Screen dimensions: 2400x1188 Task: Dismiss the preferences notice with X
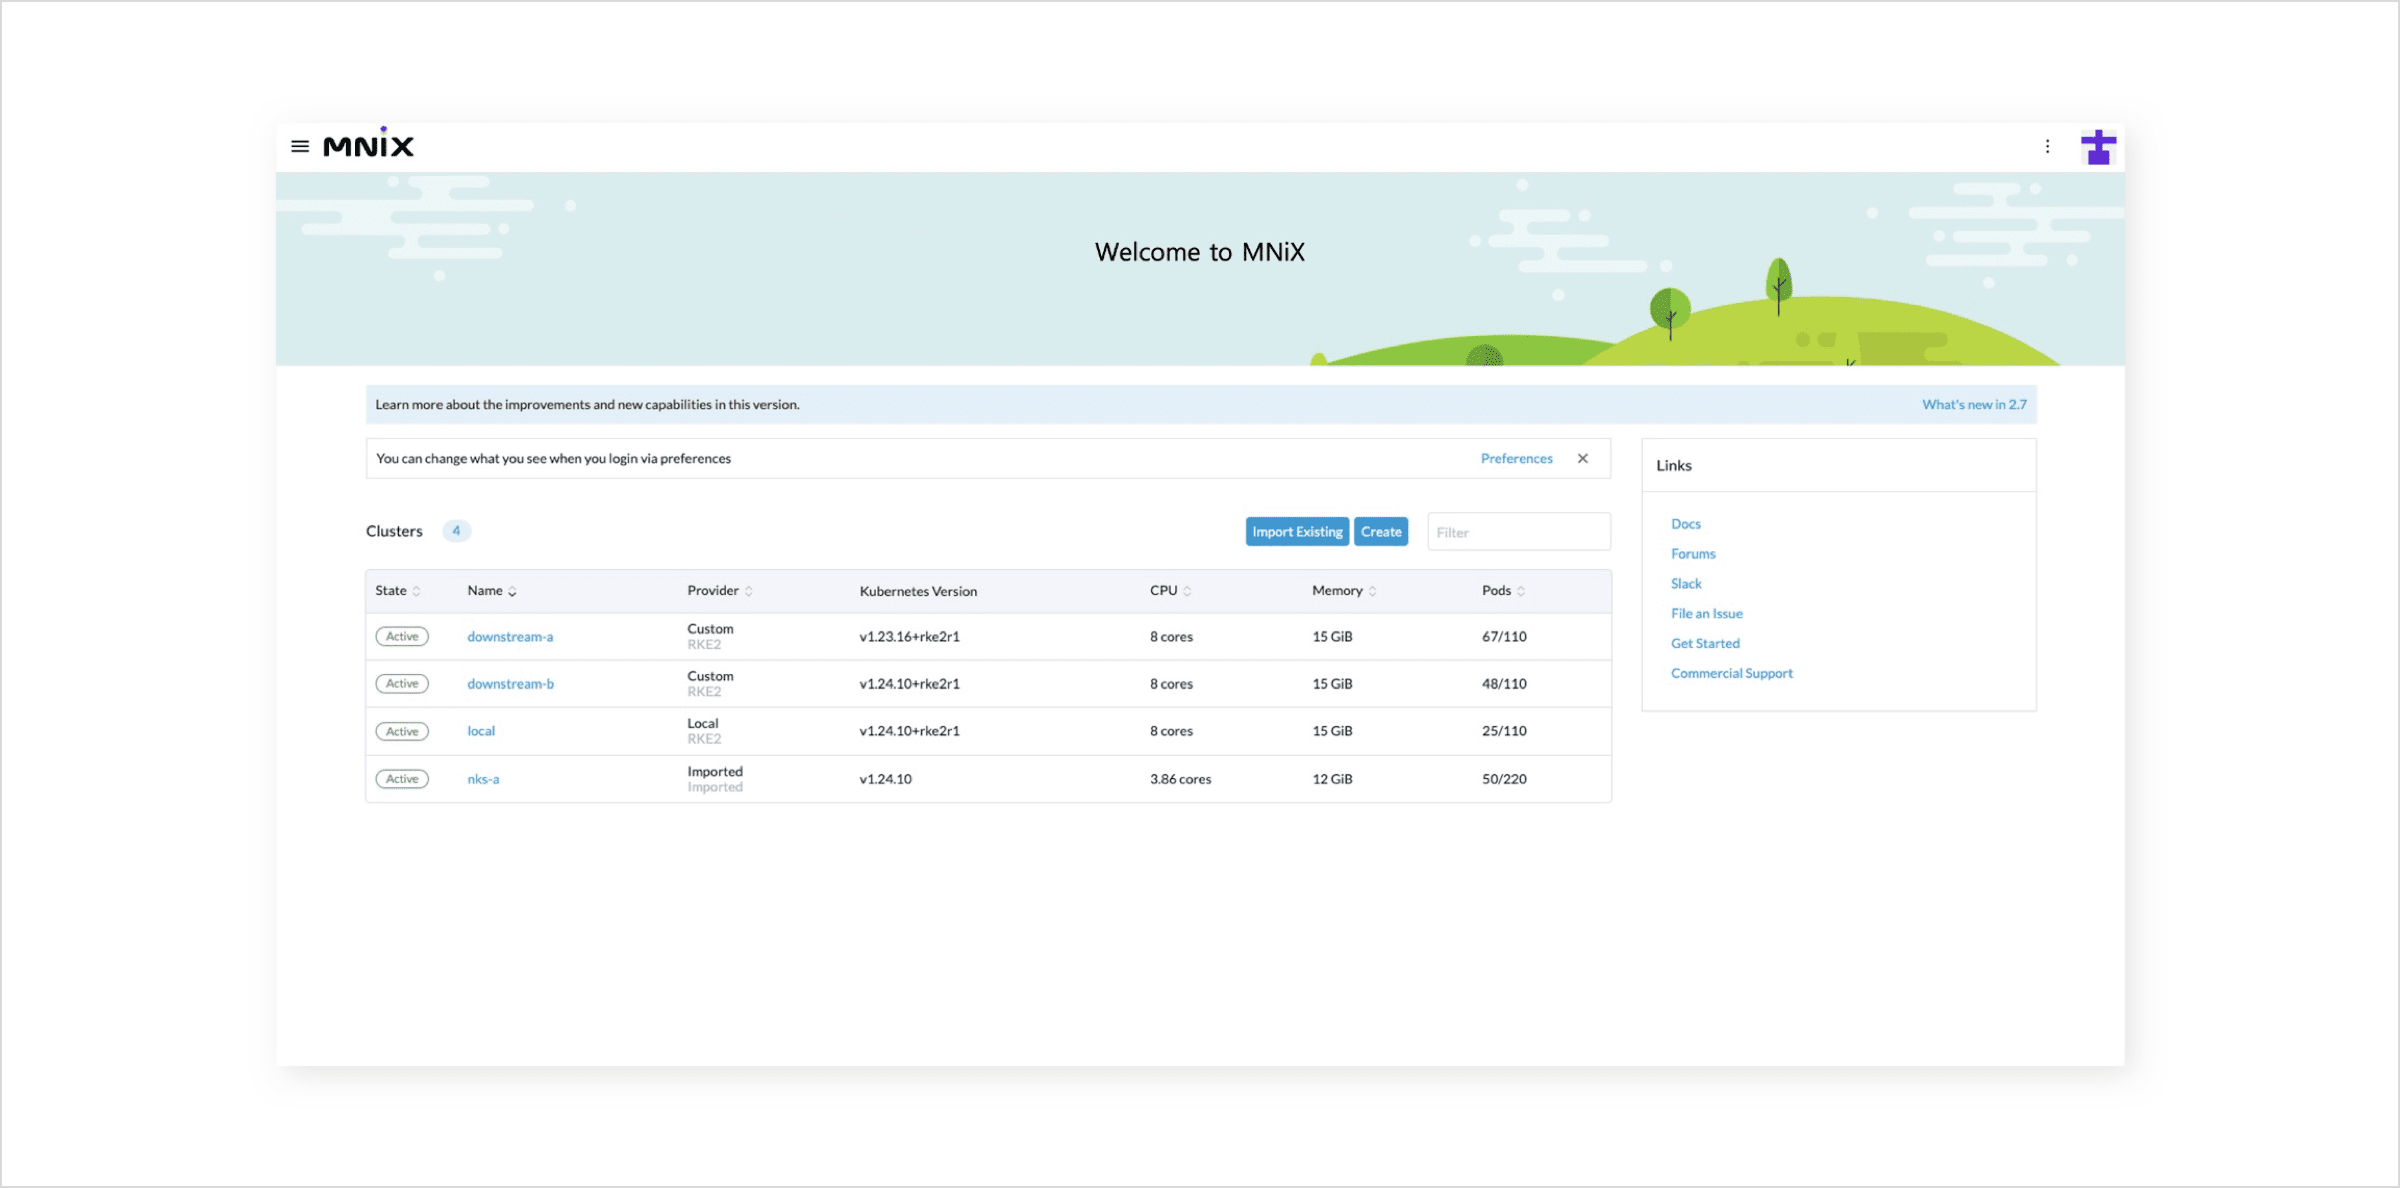1583,458
